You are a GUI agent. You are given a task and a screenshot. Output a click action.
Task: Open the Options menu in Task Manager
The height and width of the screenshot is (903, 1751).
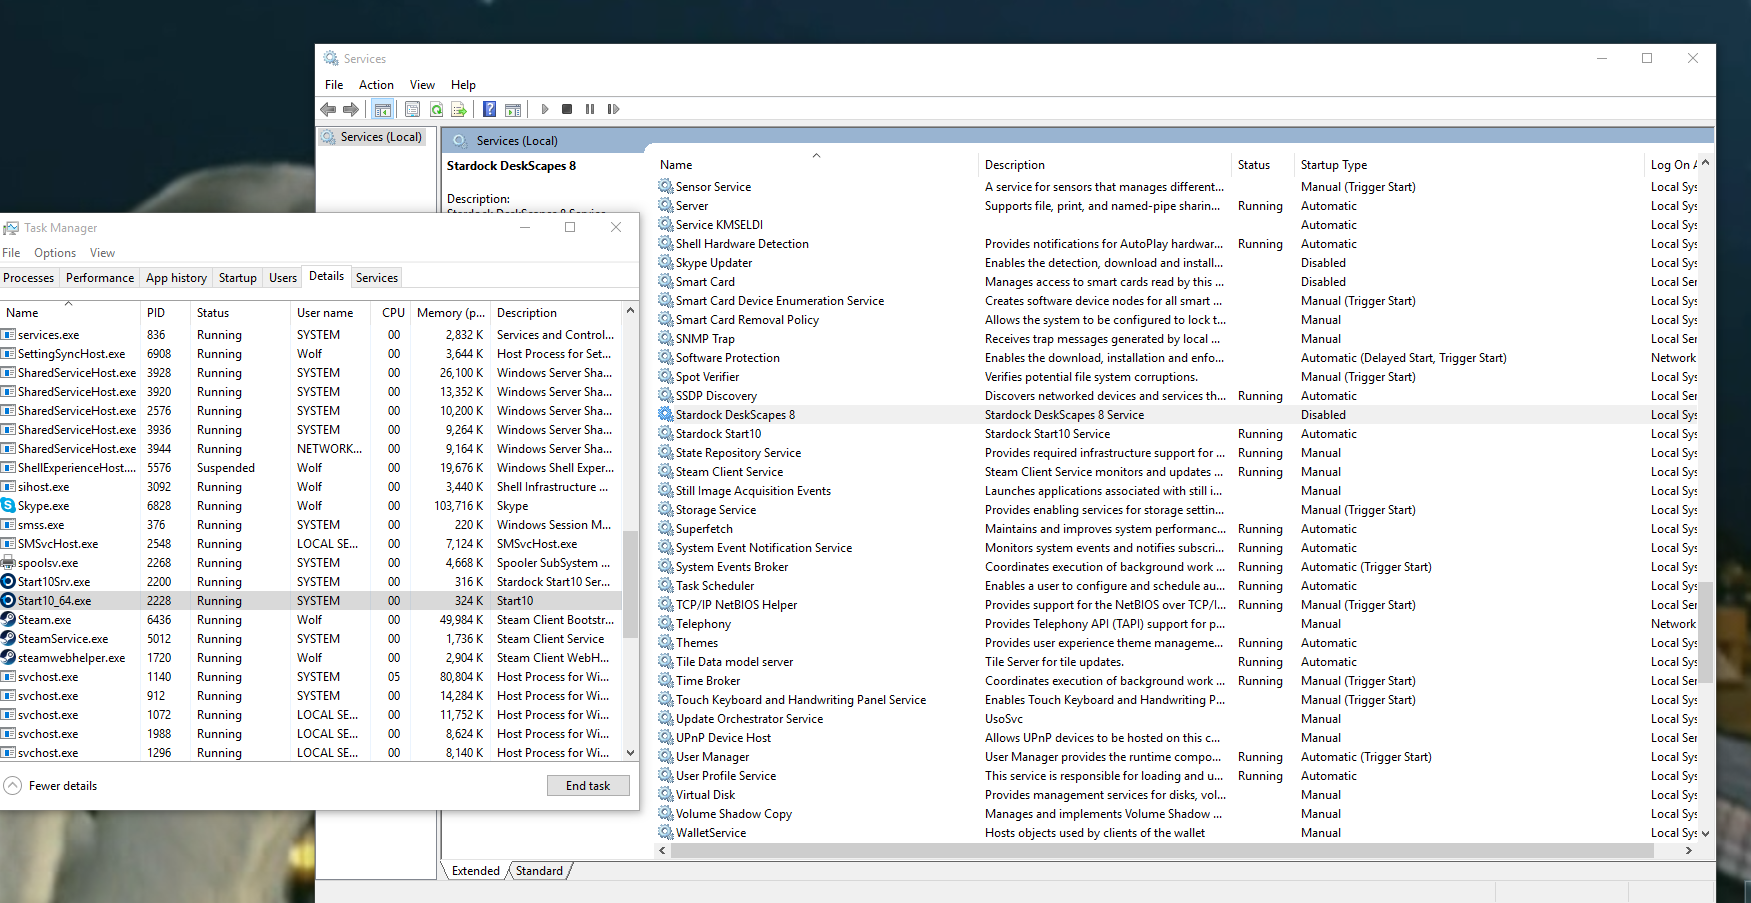point(55,253)
